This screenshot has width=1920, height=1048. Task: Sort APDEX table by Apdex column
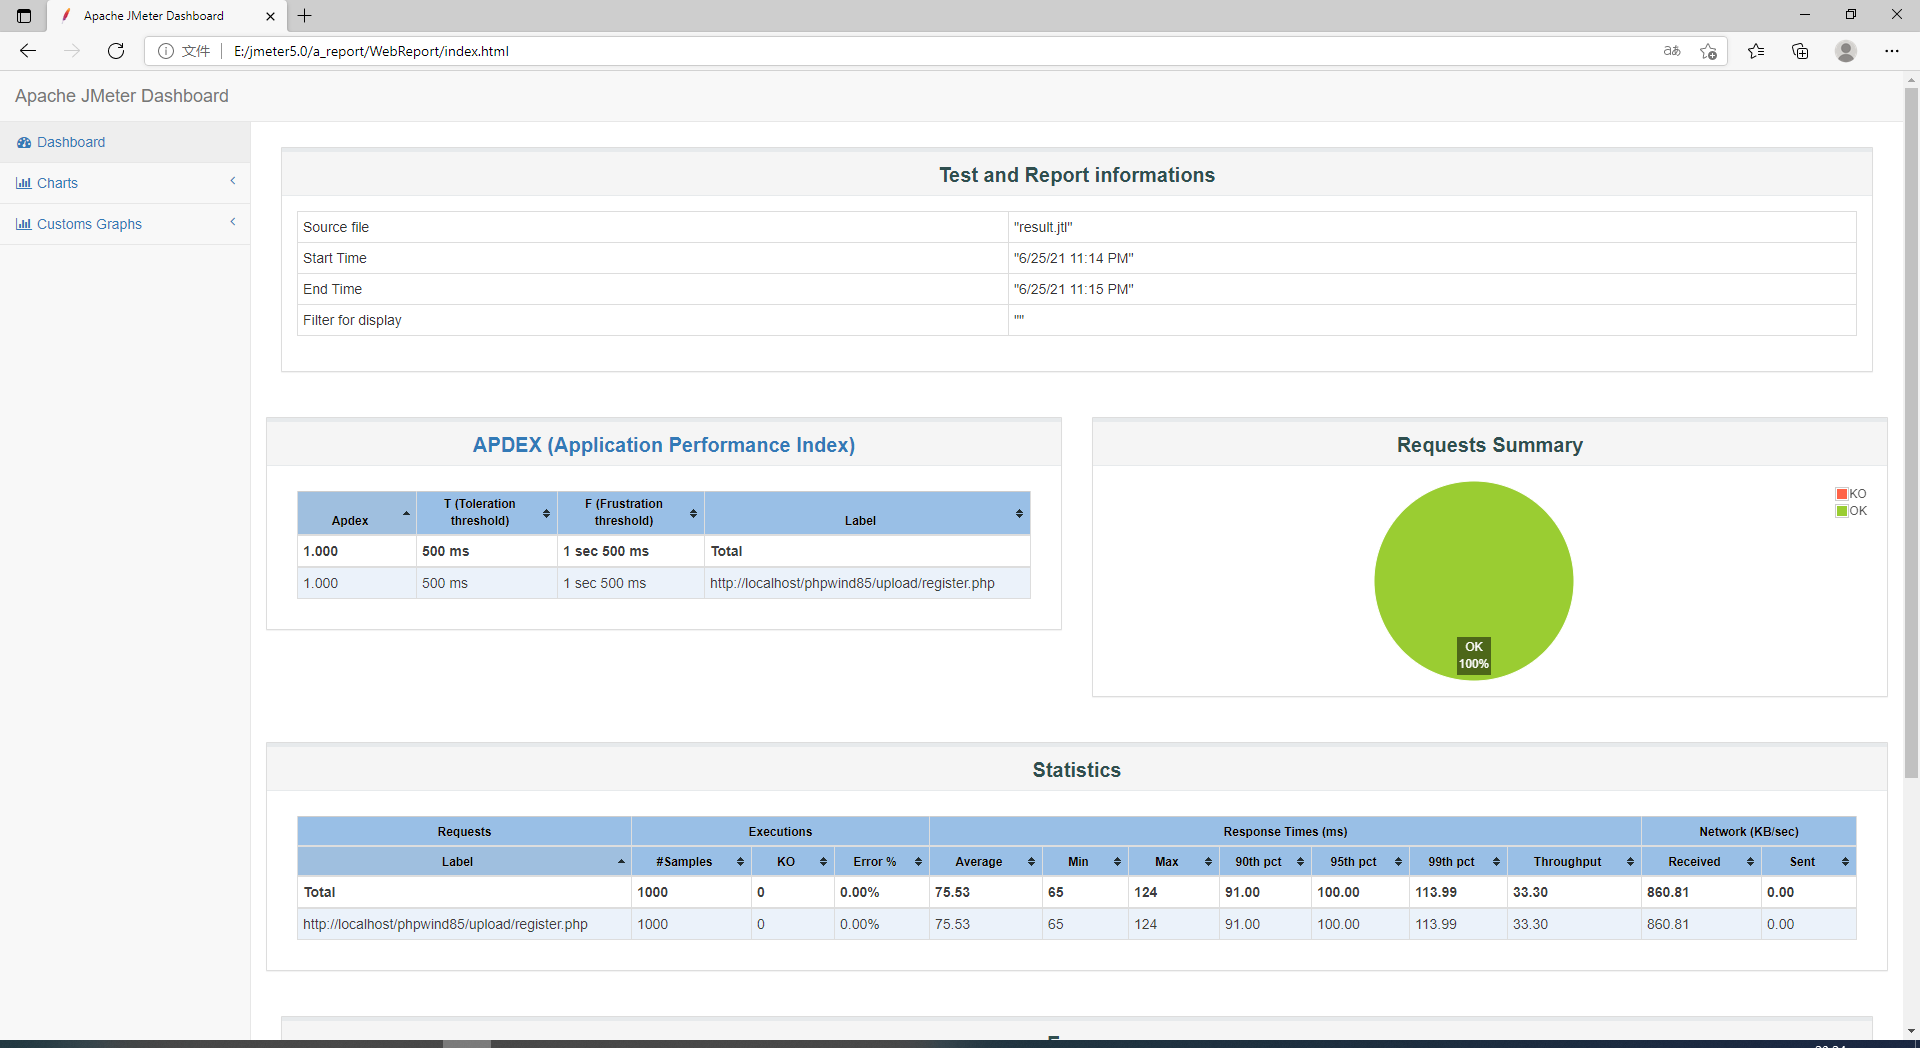coord(357,513)
